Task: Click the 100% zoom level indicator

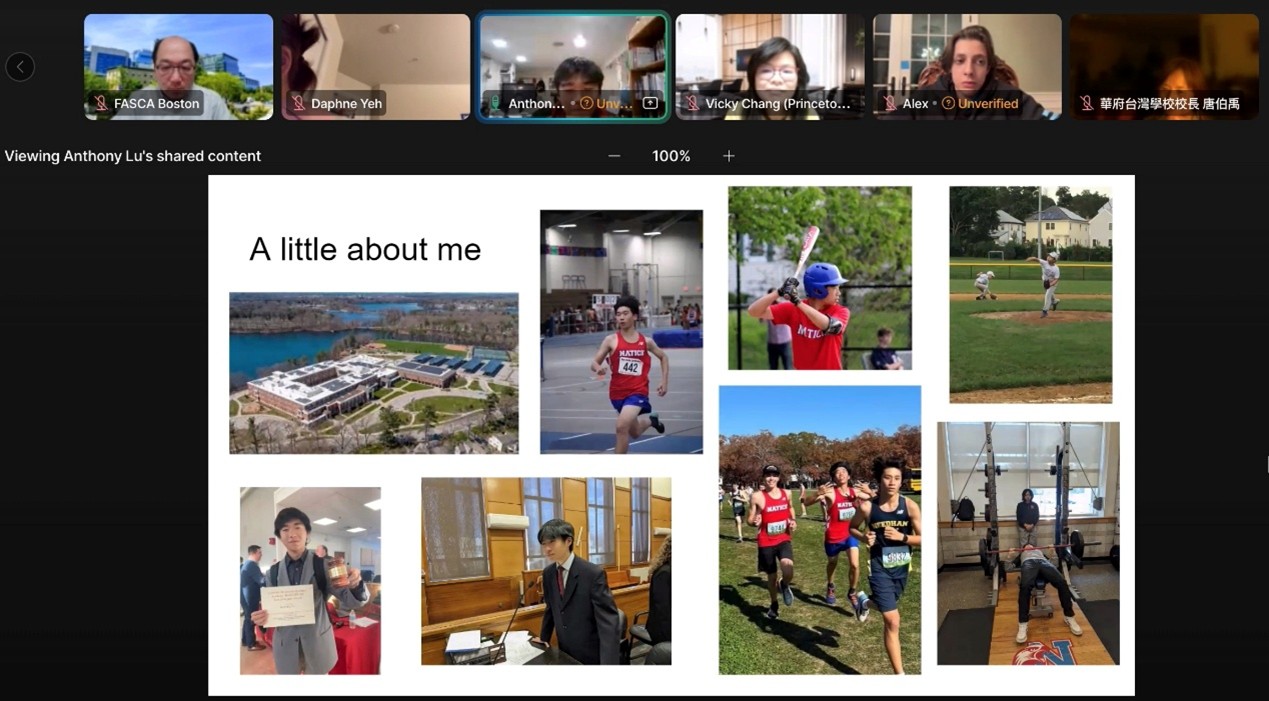Action: [671, 156]
